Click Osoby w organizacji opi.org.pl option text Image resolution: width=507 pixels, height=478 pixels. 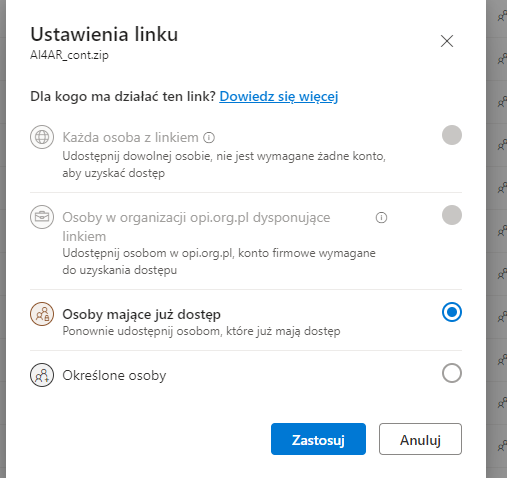[196, 227]
